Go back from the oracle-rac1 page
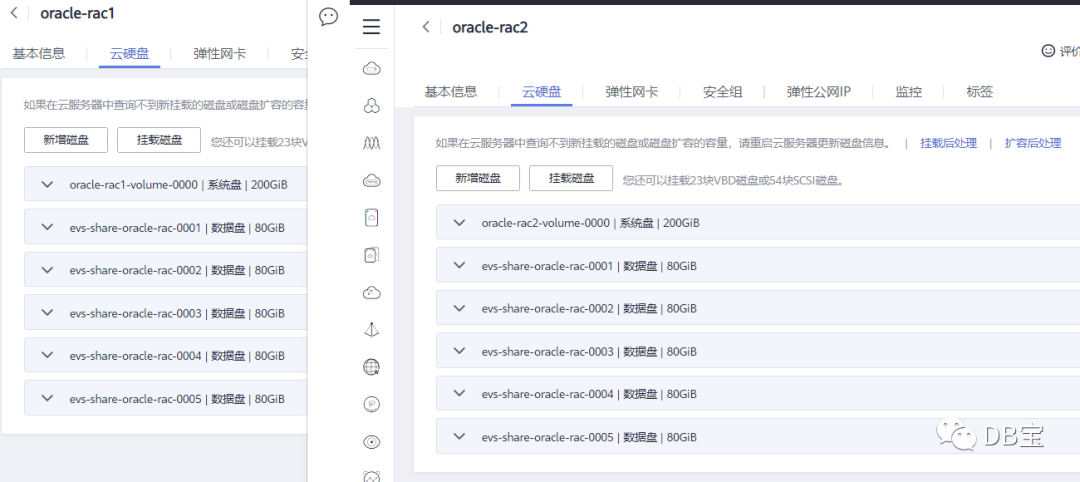The width and height of the screenshot is (1080, 482). 14,13
